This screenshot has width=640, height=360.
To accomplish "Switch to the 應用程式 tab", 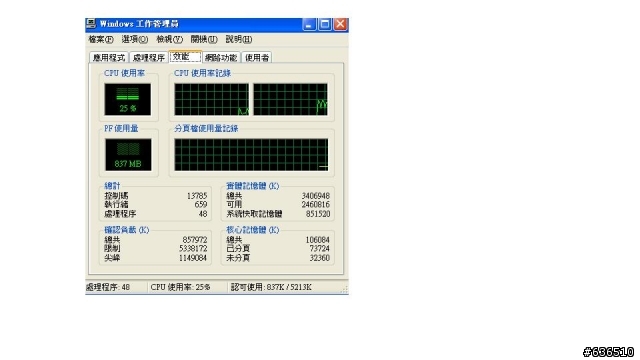I will point(109,58).
